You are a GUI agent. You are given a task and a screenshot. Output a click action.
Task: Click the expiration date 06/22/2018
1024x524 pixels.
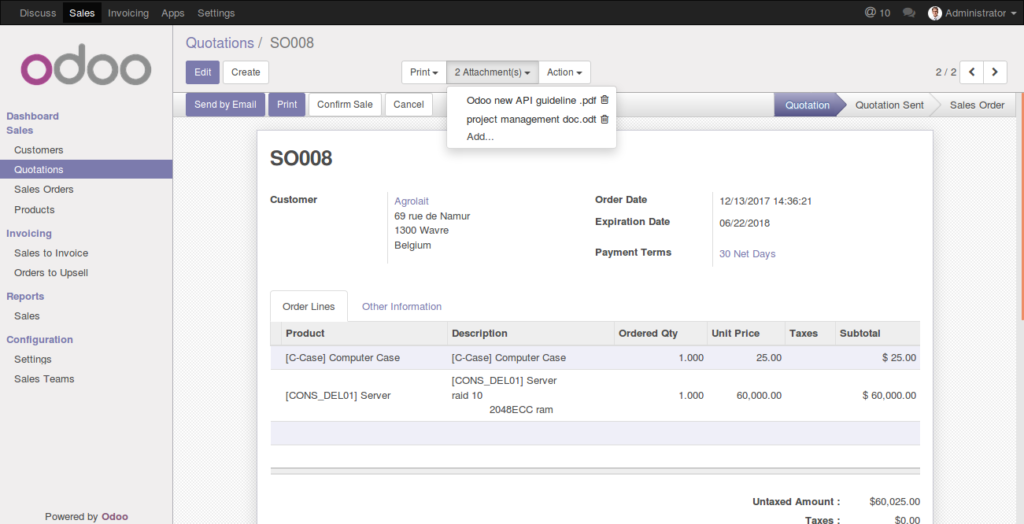[x=744, y=223]
